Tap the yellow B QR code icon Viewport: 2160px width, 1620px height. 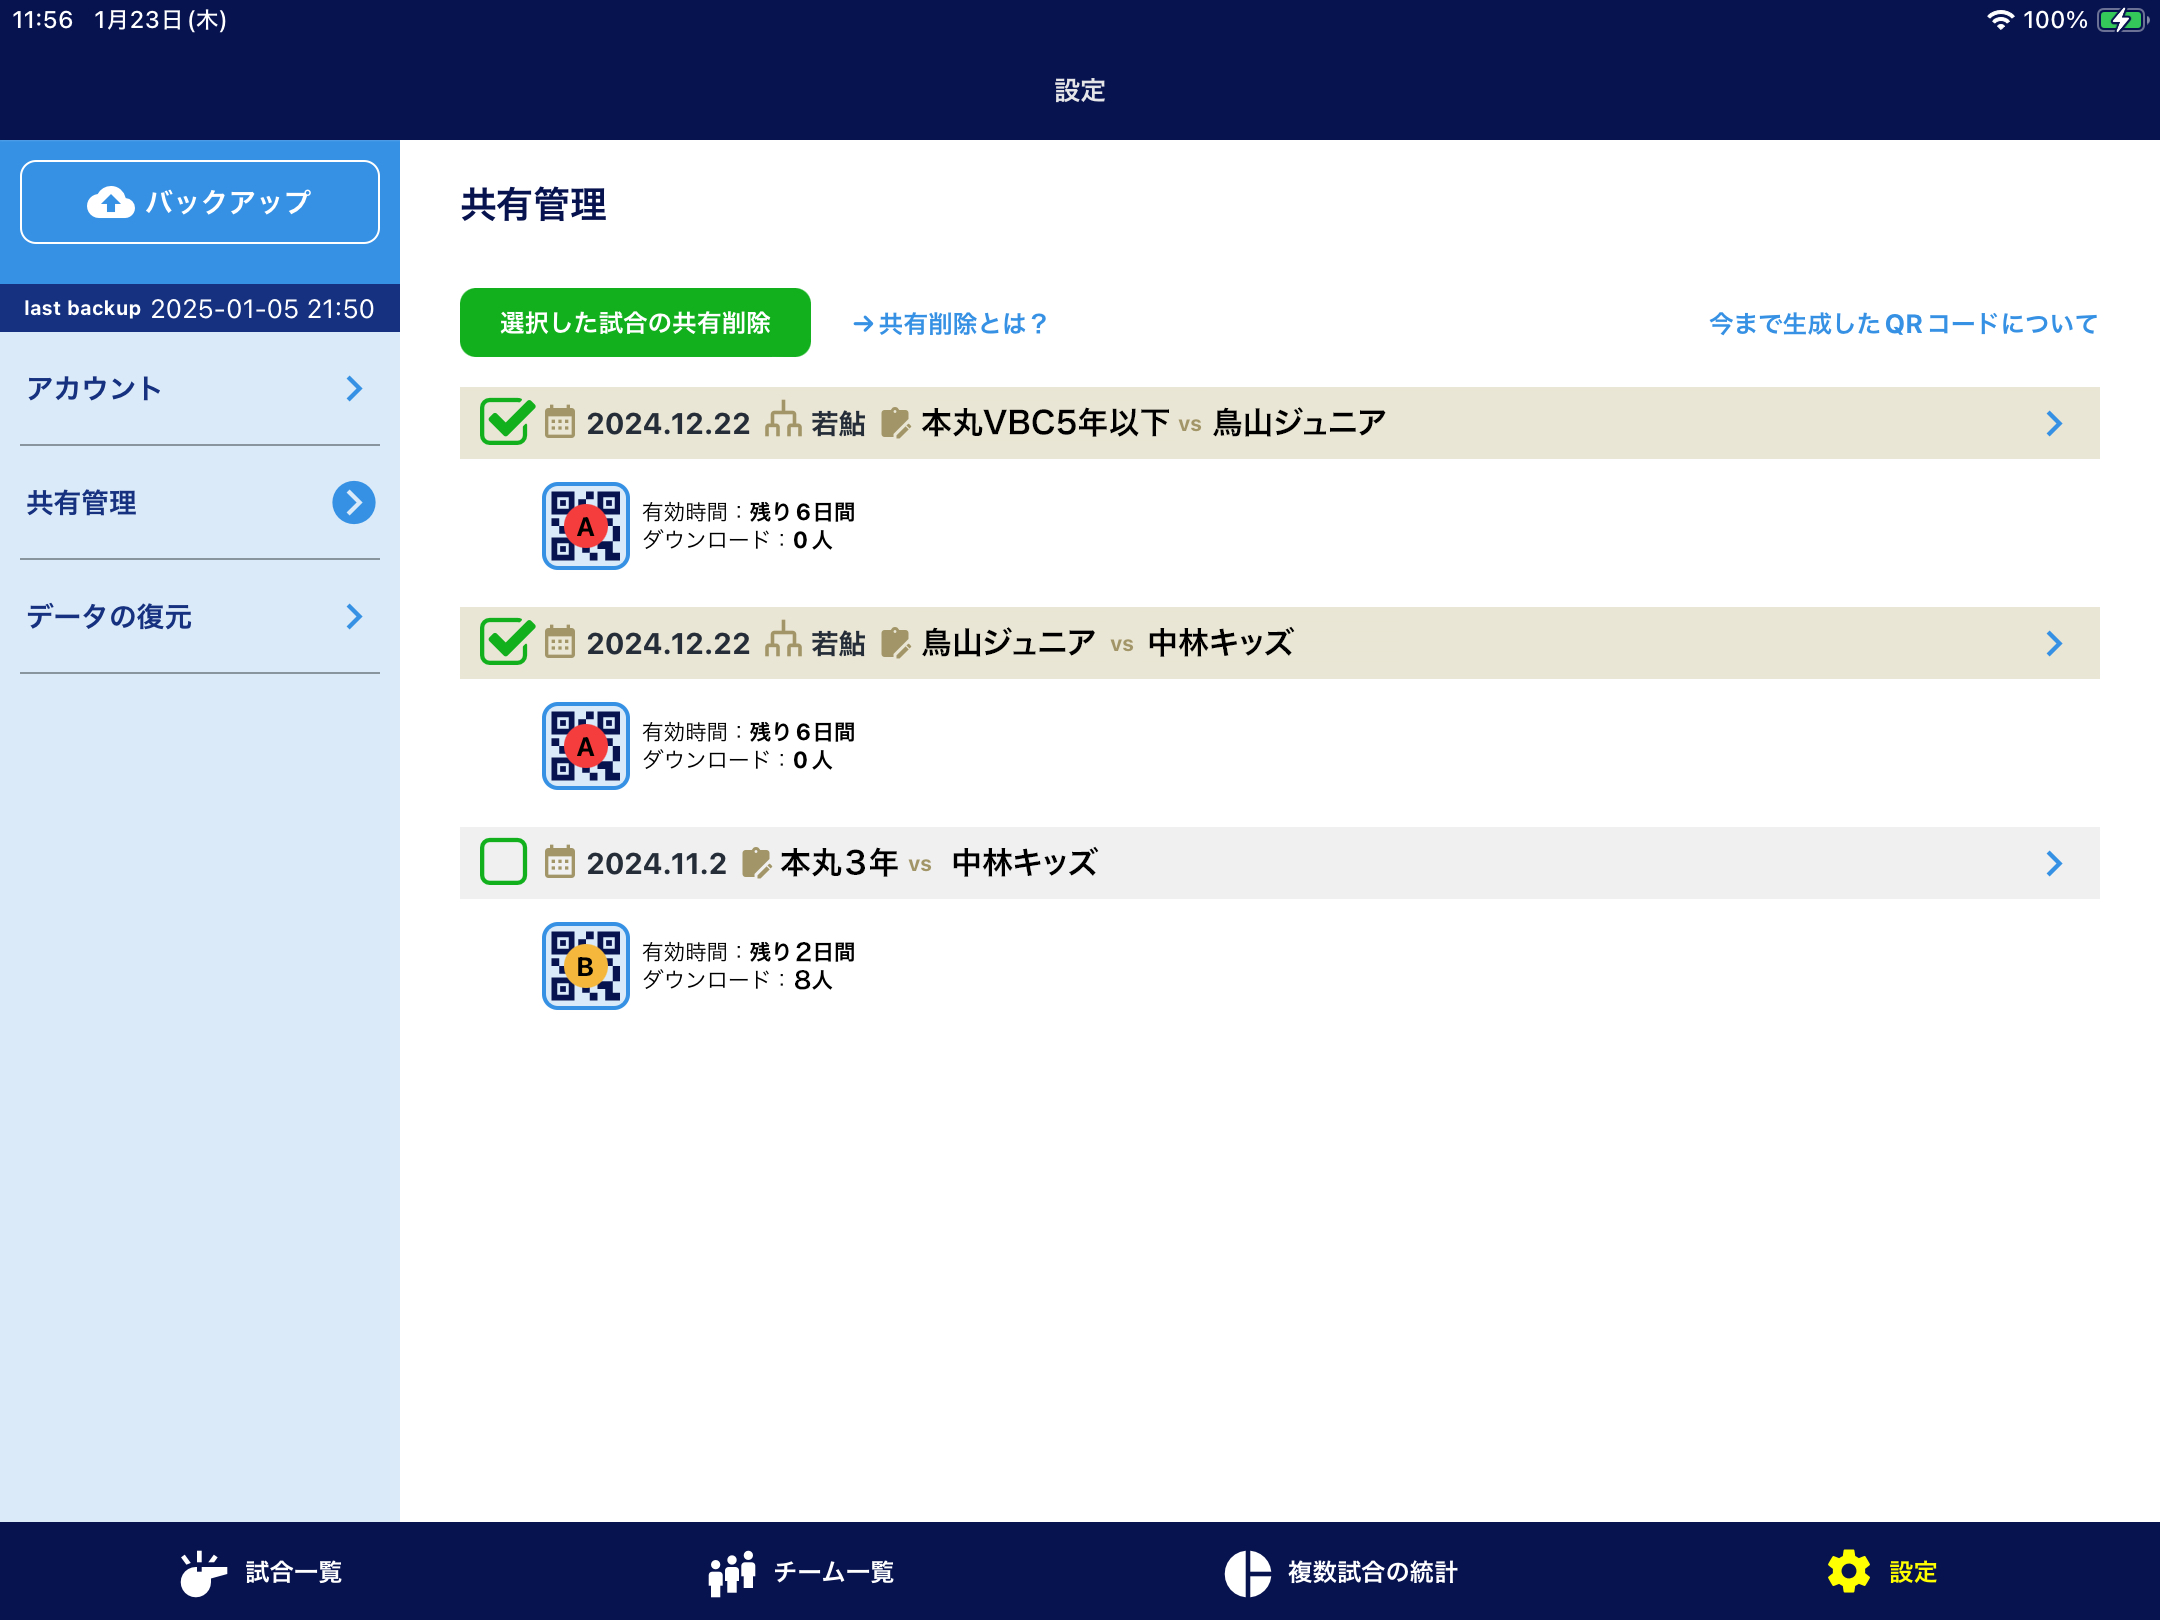(585, 966)
